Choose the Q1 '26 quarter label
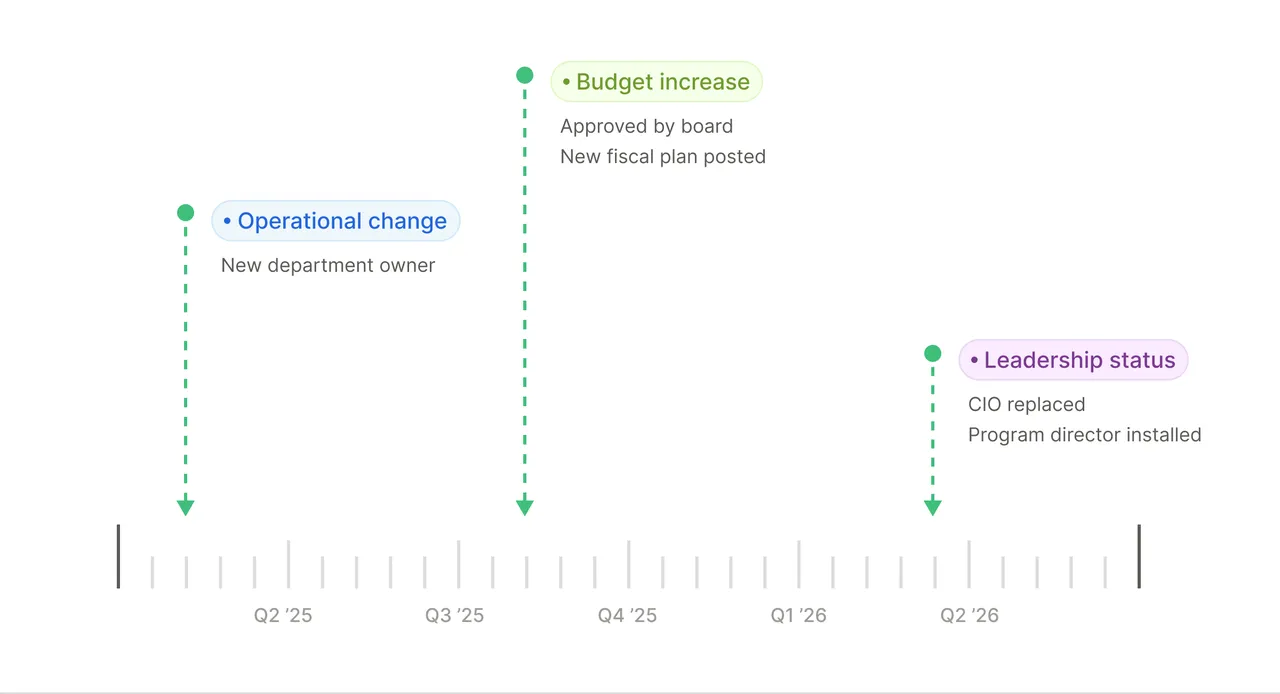This screenshot has width=1280, height=694. (799, 615)
